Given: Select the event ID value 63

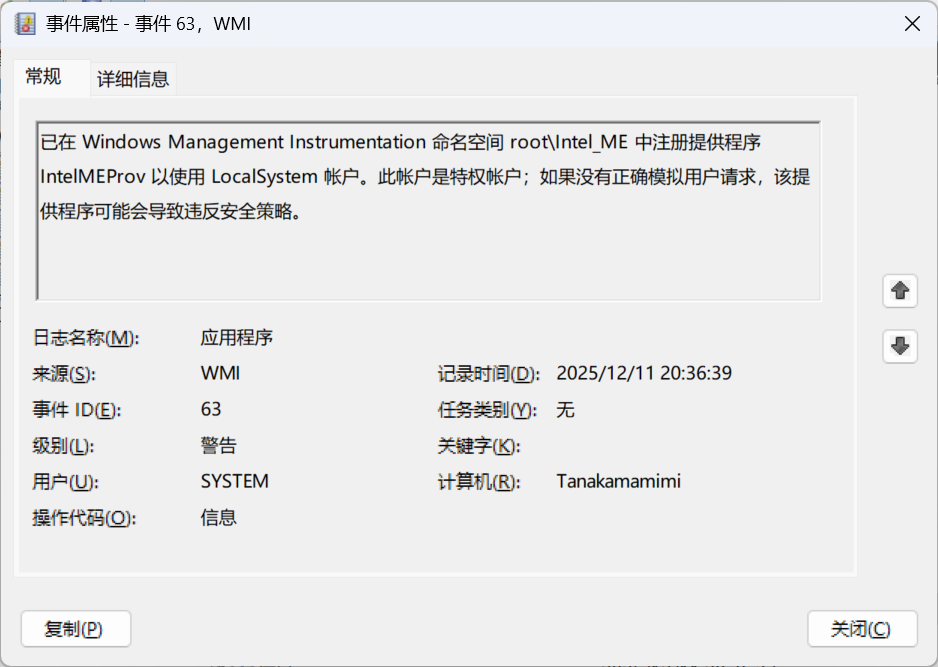Looking at the screenshot, I should coord(211,409).
